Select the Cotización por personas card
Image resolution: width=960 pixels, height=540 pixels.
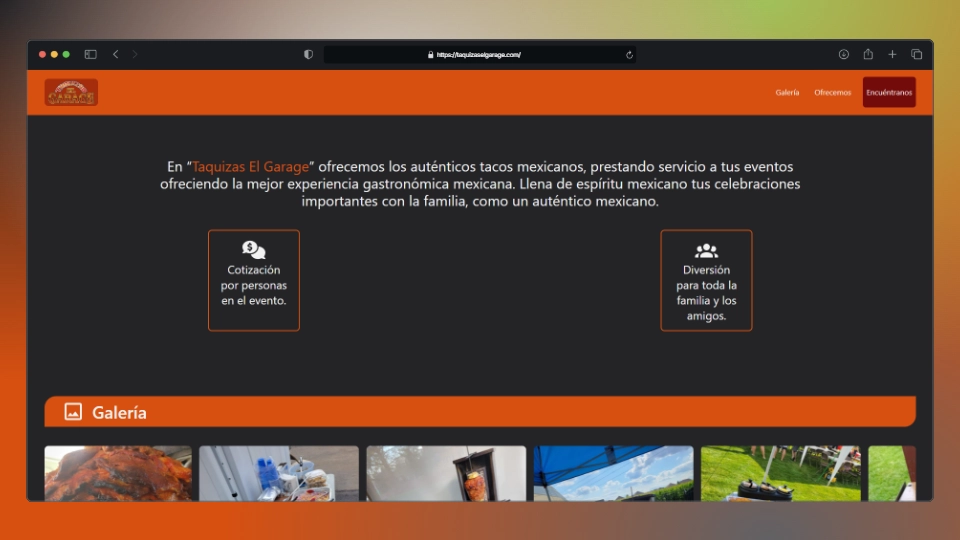[253, 280]
